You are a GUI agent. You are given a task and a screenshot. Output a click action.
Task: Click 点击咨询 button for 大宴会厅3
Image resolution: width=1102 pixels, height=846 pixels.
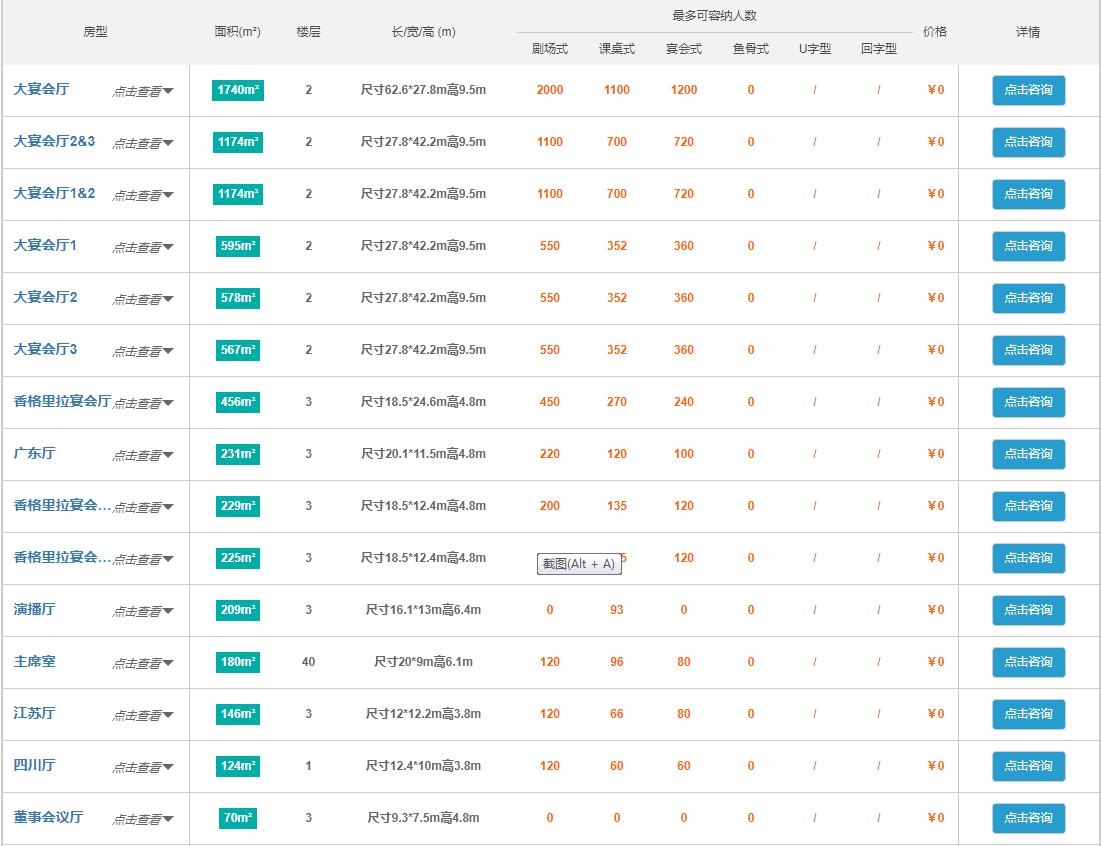[x=1028, y=350]
